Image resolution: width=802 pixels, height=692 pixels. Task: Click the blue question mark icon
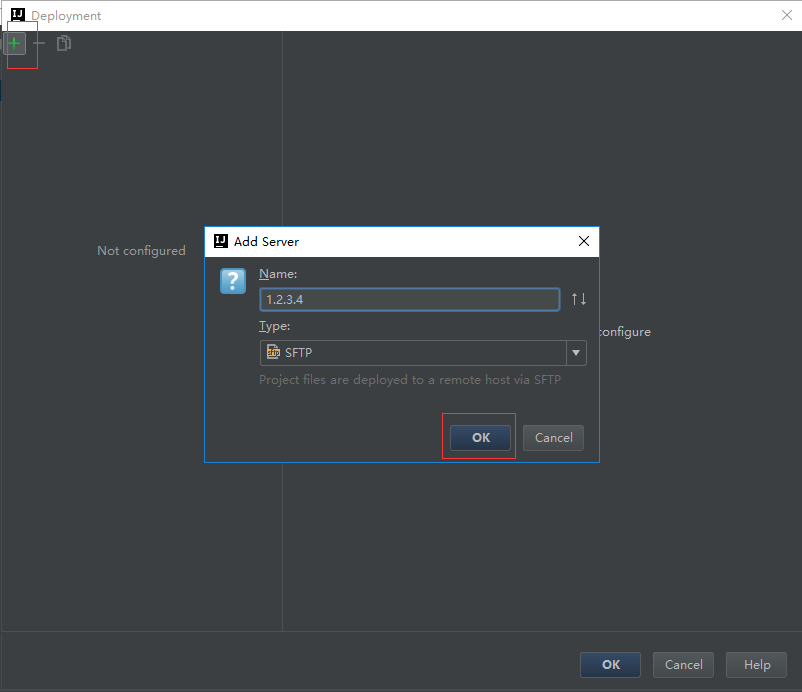tap(232, 281)
